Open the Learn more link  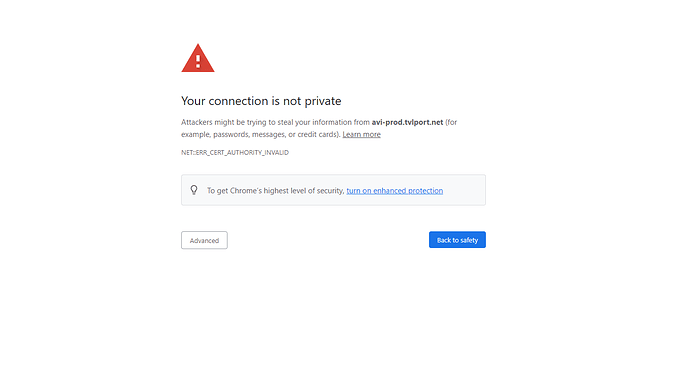click(361, 134)
